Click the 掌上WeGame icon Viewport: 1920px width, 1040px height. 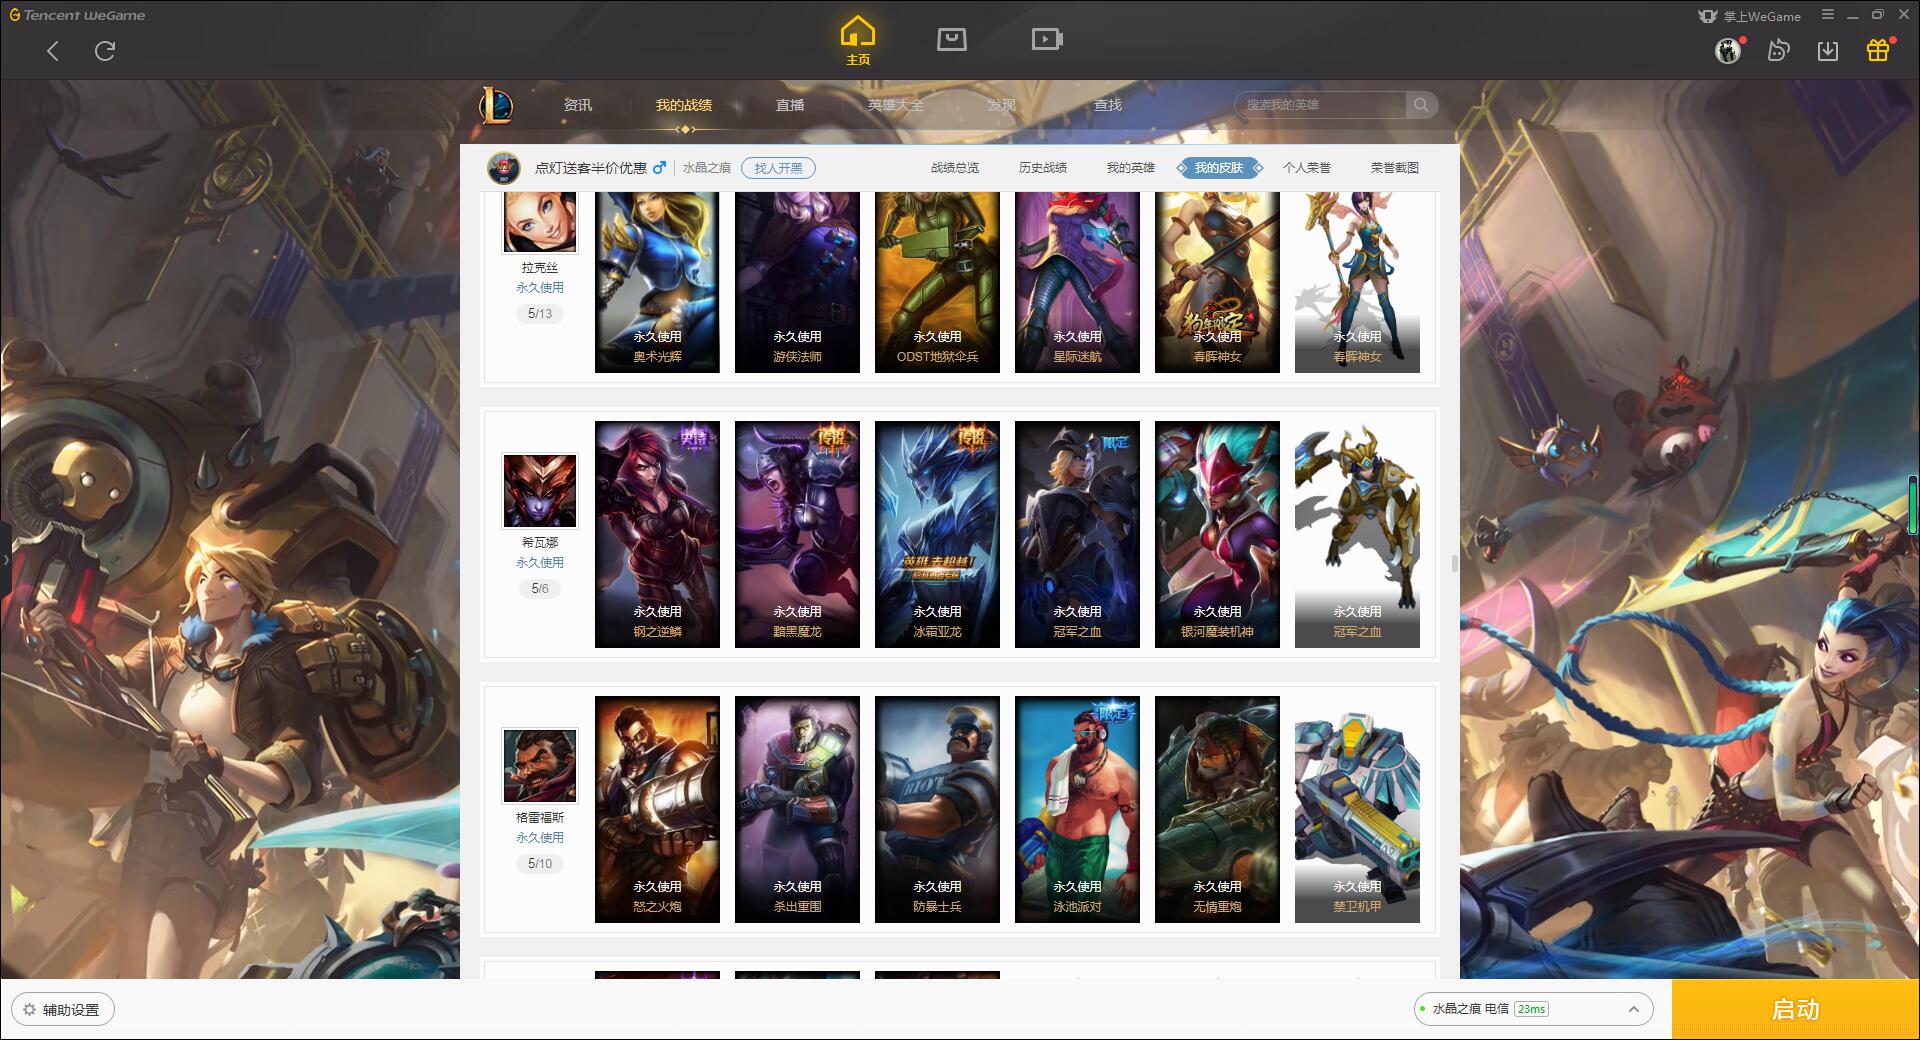click(1707, 16)
